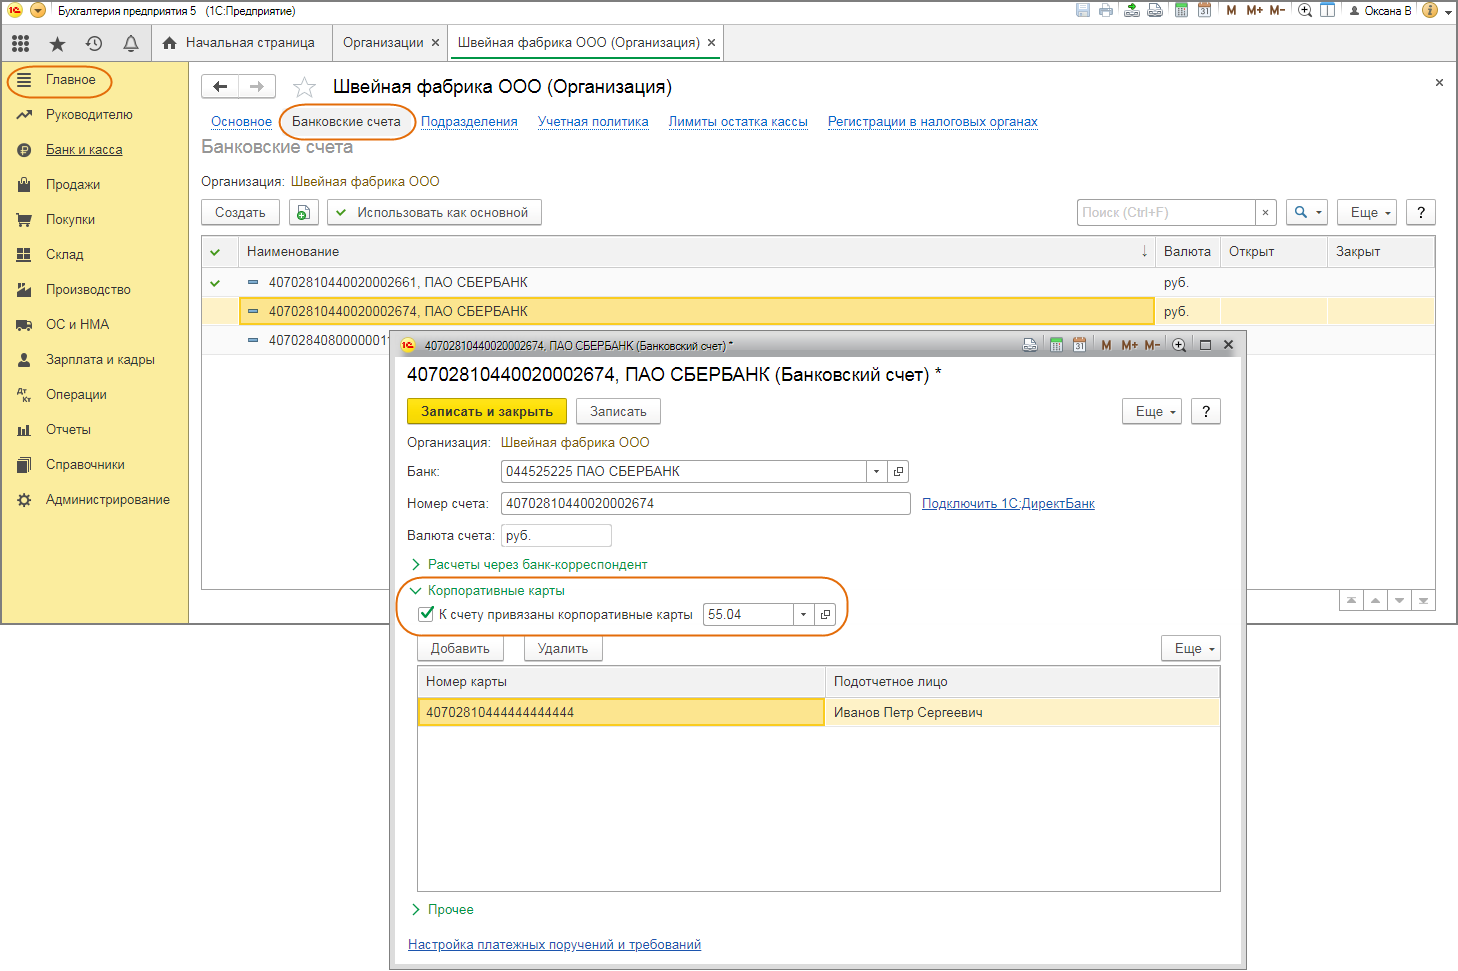Open the Еще menu above the cards table
This screenshot has width=1458, height=971.
click(1191, 649)
